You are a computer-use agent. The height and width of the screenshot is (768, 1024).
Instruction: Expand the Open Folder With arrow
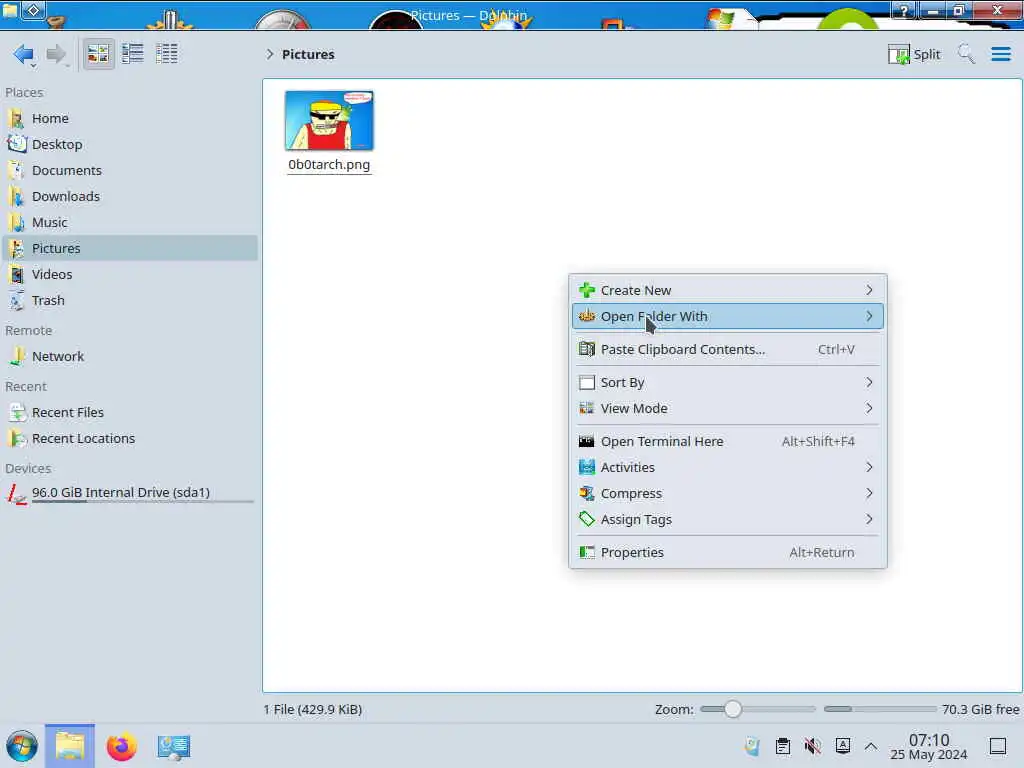(x=869, y=316)
